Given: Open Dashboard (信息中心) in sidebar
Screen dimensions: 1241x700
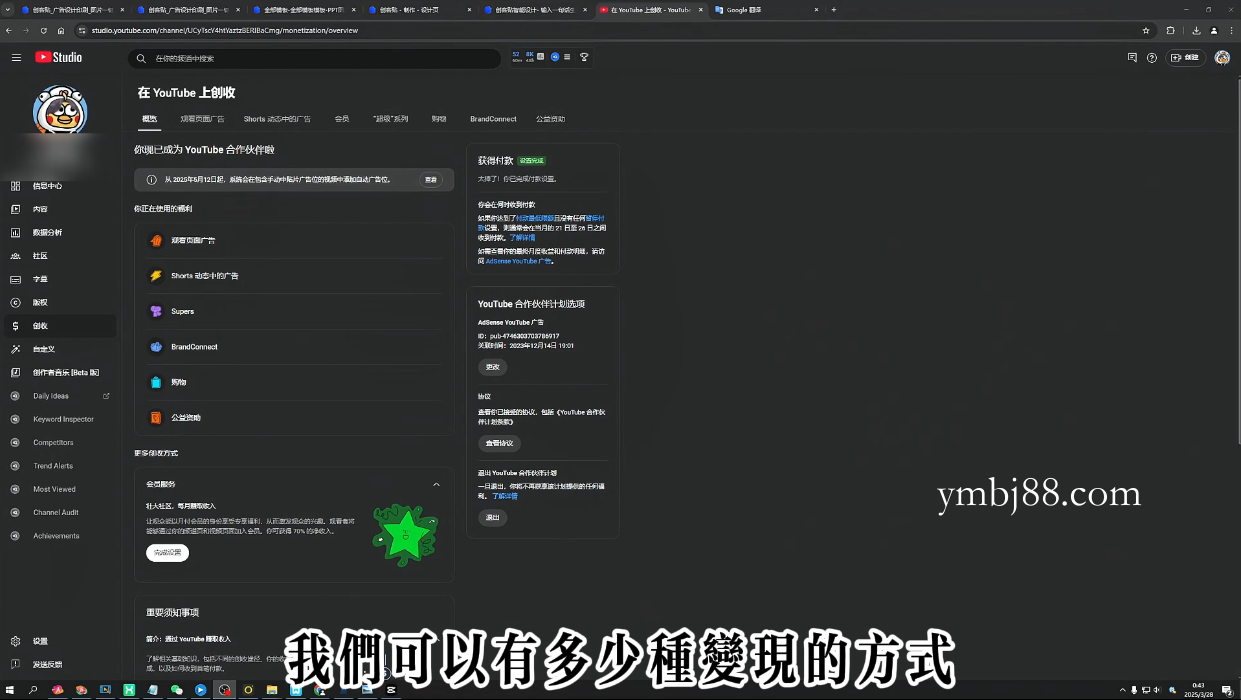Looking at the screenshot, I should (58, 186).
